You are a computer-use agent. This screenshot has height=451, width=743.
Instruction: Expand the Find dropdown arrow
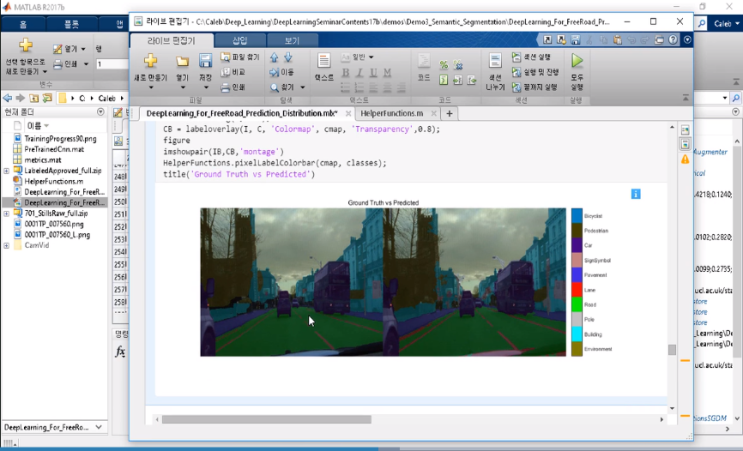tap(302, 87)
